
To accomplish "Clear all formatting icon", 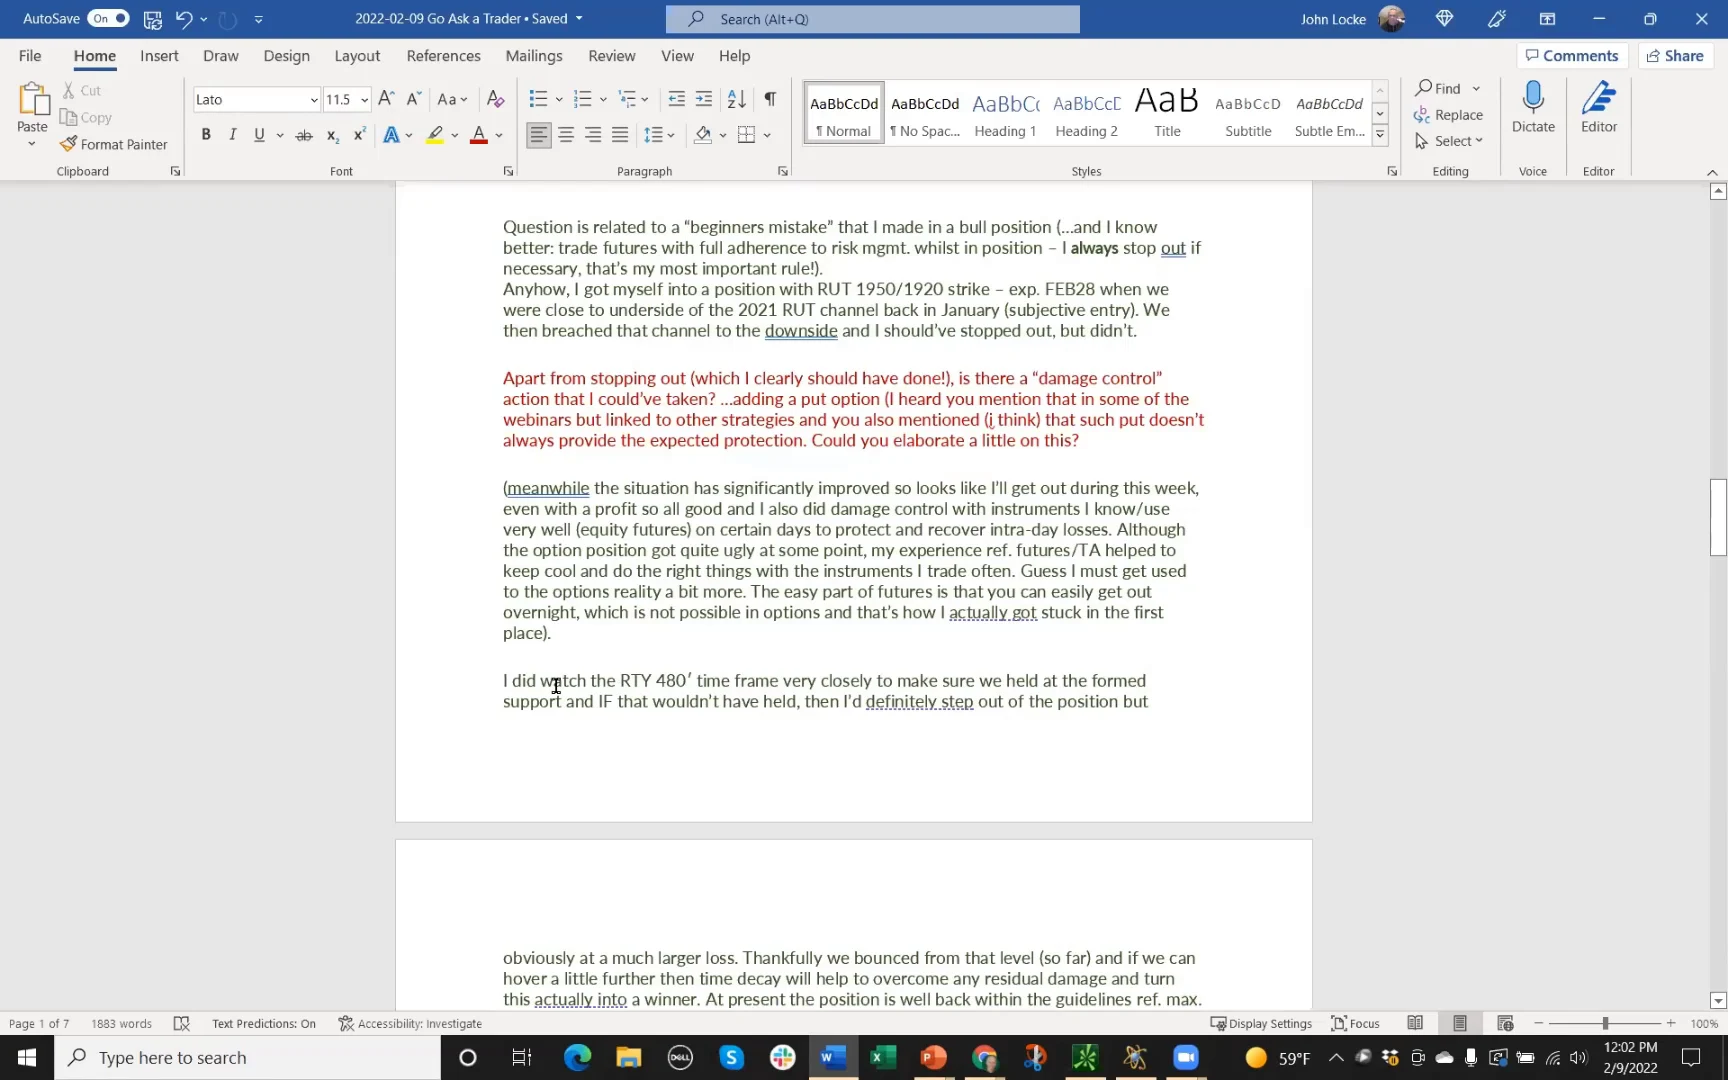I will click(x=495, y=98).
